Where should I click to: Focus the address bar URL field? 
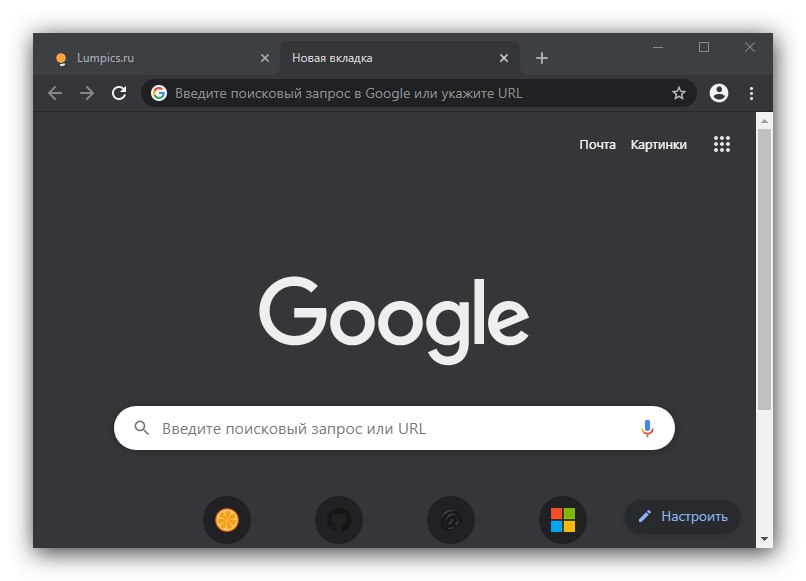(x=419, y=93)
